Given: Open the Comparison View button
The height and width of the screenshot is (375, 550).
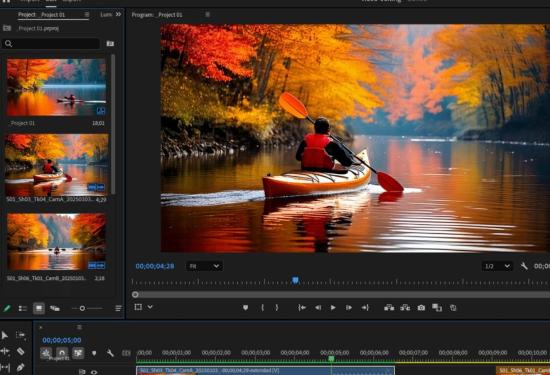Looking at the screenshot, I should pos(437,308).
